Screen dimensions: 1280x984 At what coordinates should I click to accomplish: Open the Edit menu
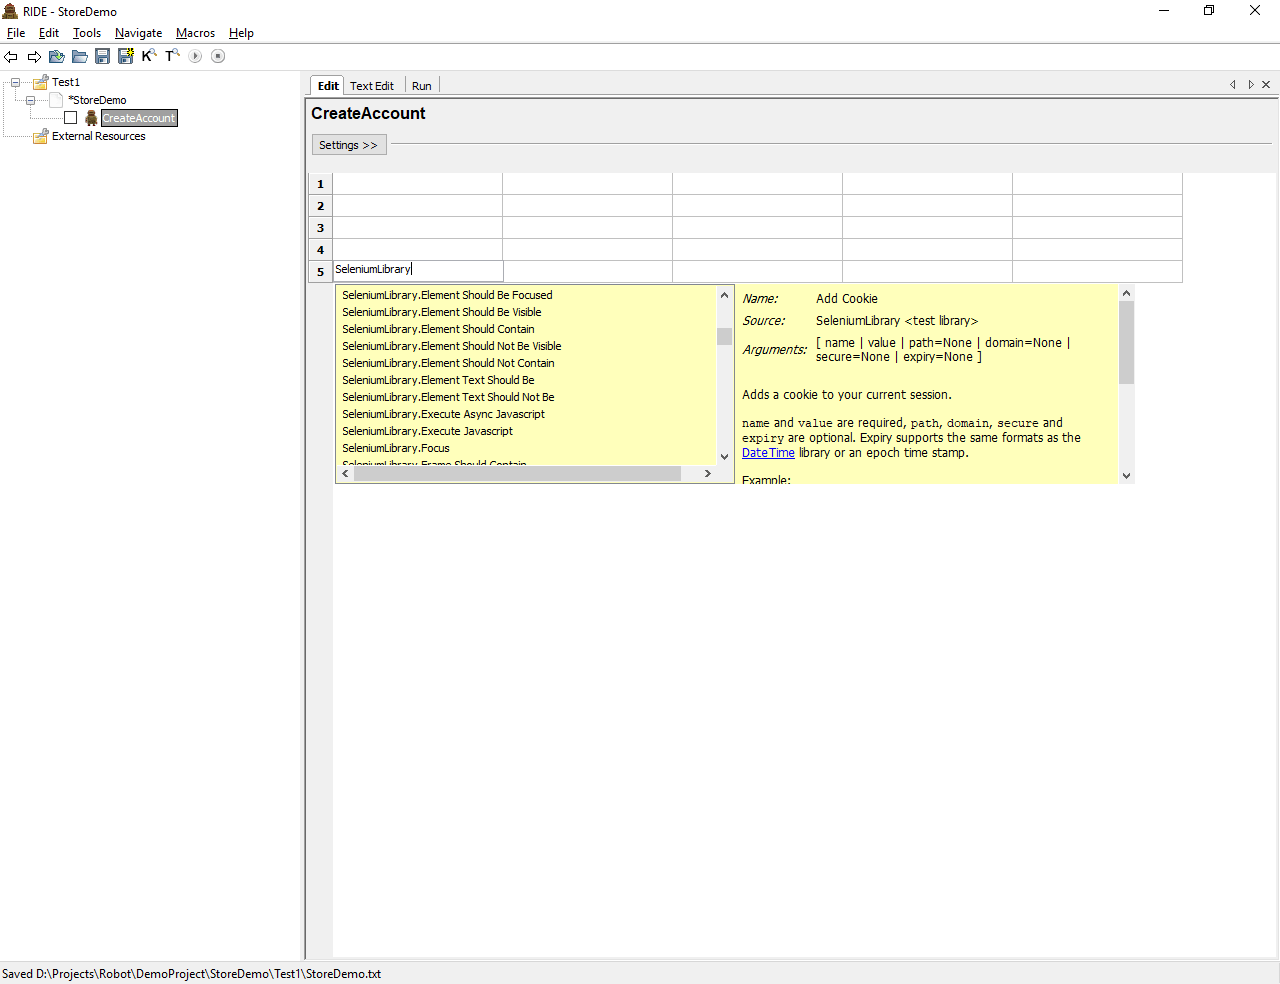point(49,33)
